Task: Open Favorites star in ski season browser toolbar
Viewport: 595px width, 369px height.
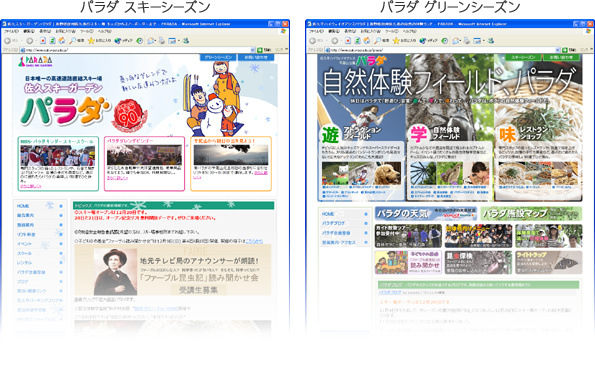Action: [91, 41]
